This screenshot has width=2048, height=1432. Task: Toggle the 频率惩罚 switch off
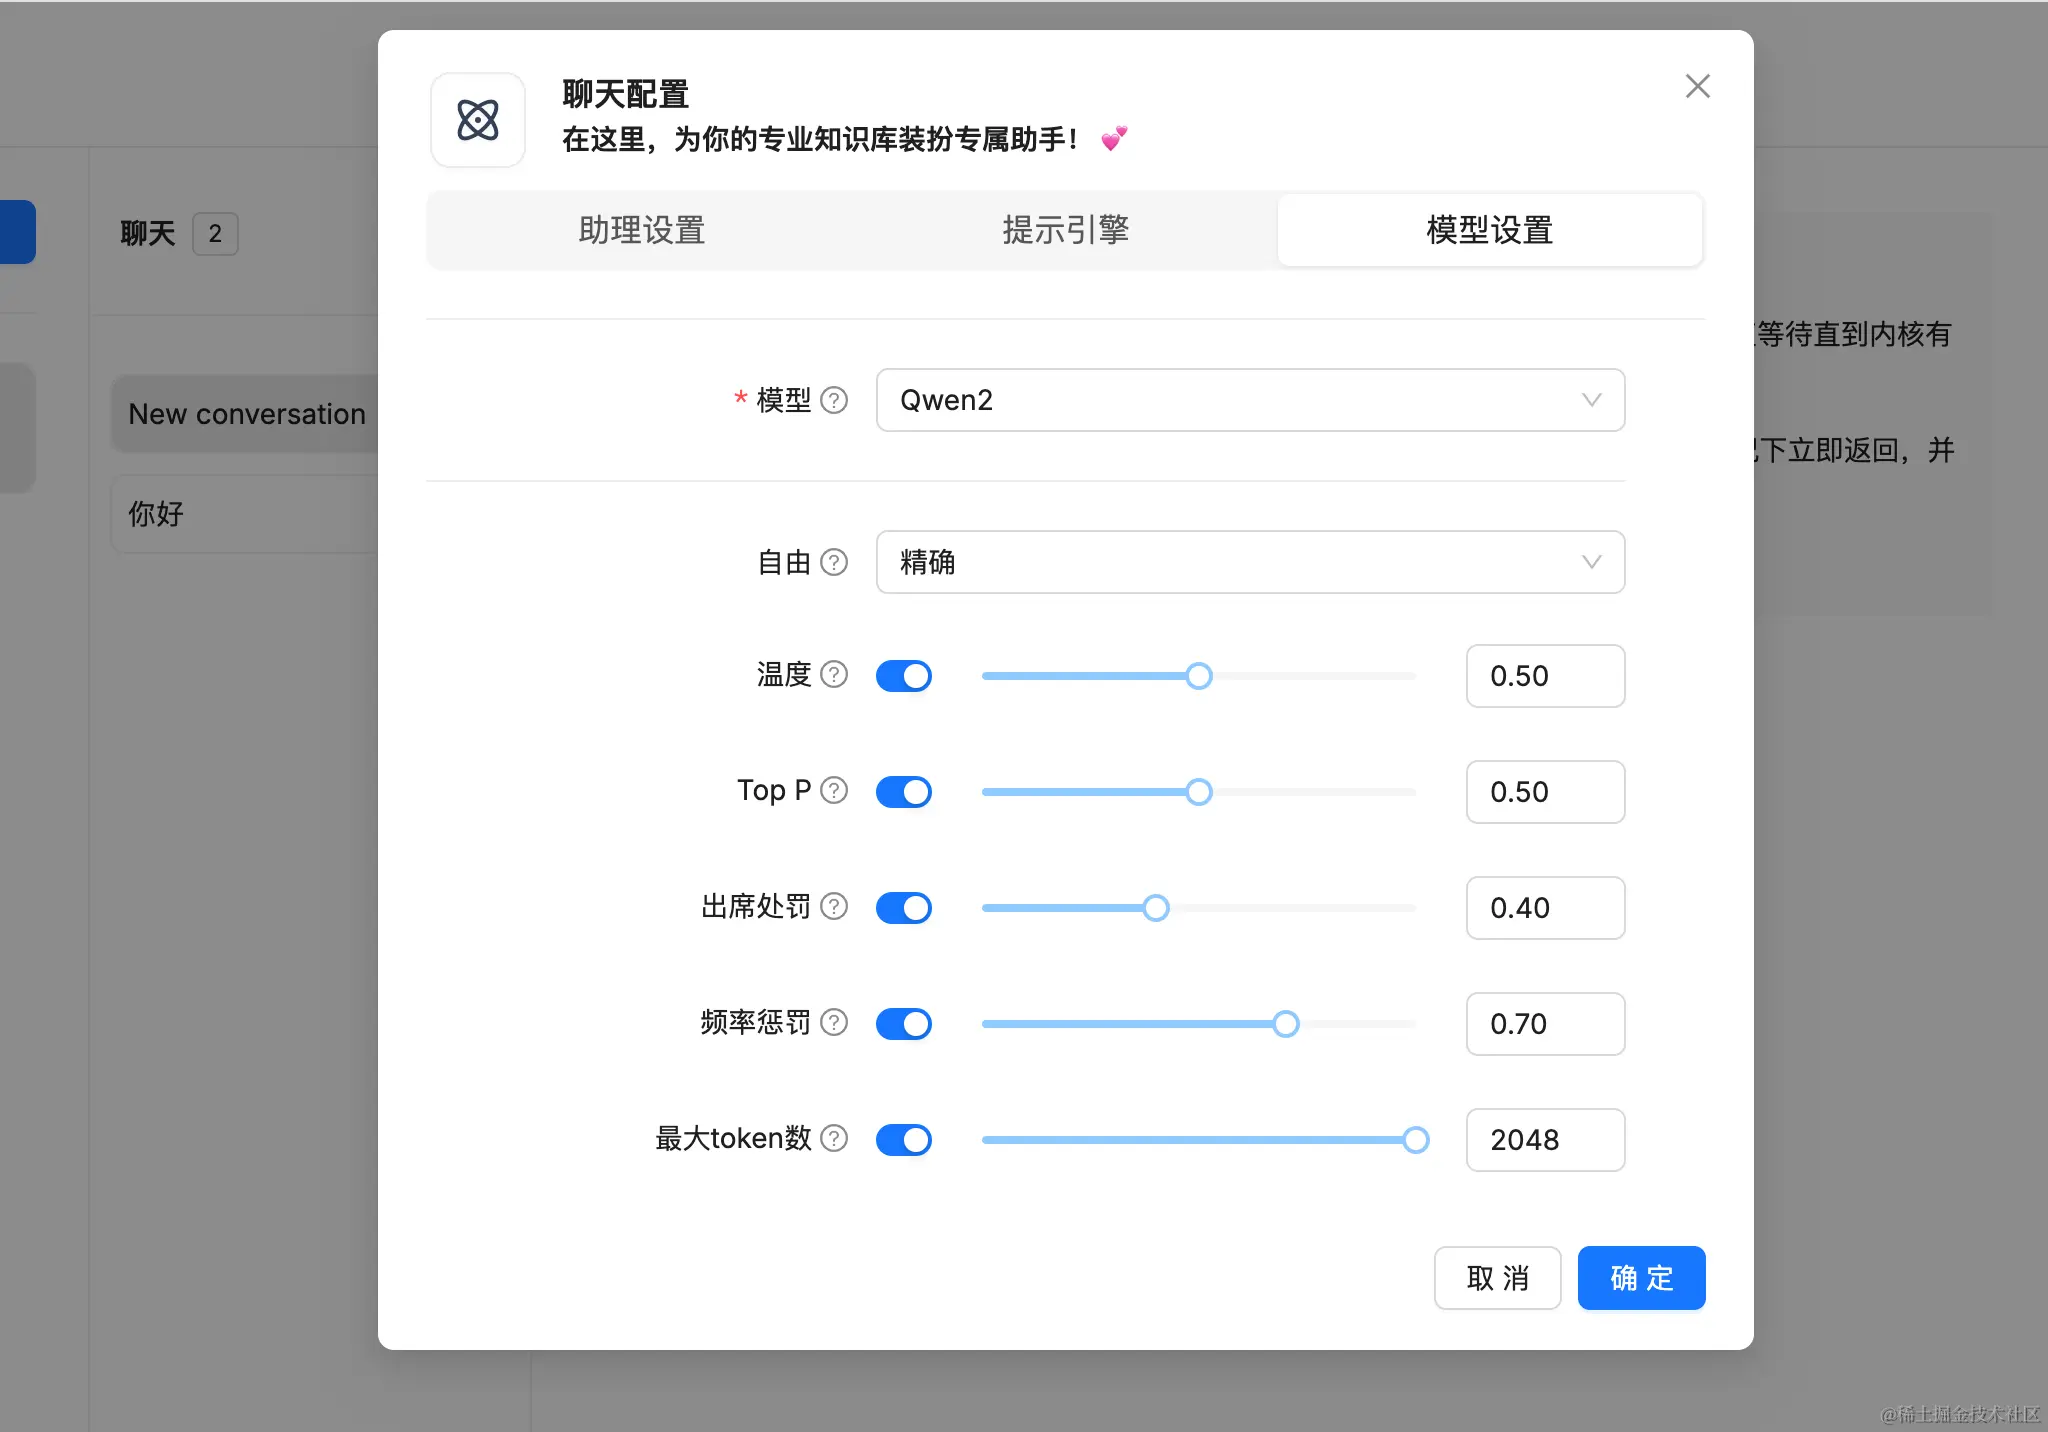pyautogui.click(x=904, y=1024)
